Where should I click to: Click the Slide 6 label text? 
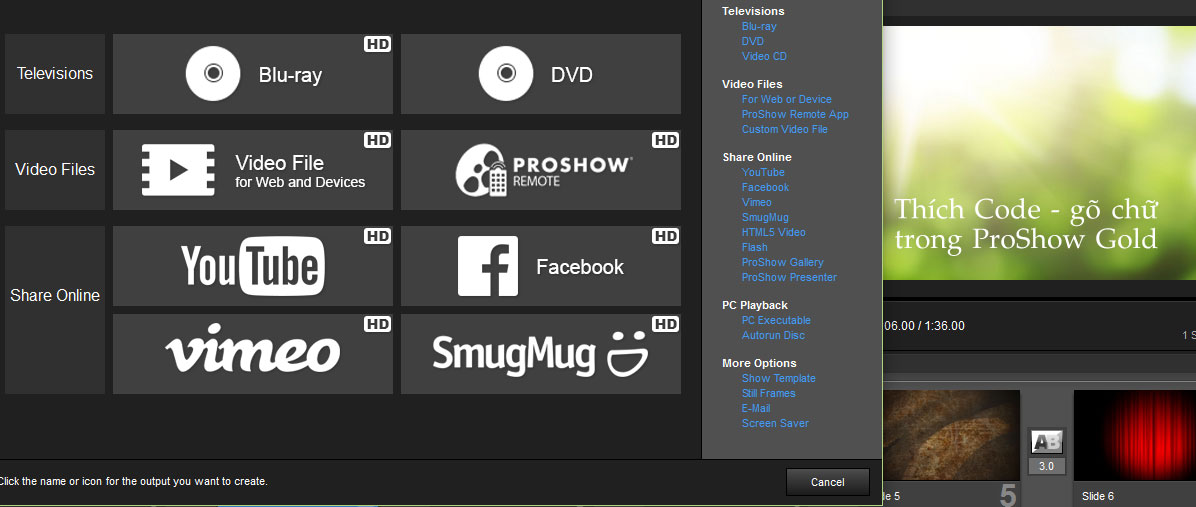pos(1098,496)
